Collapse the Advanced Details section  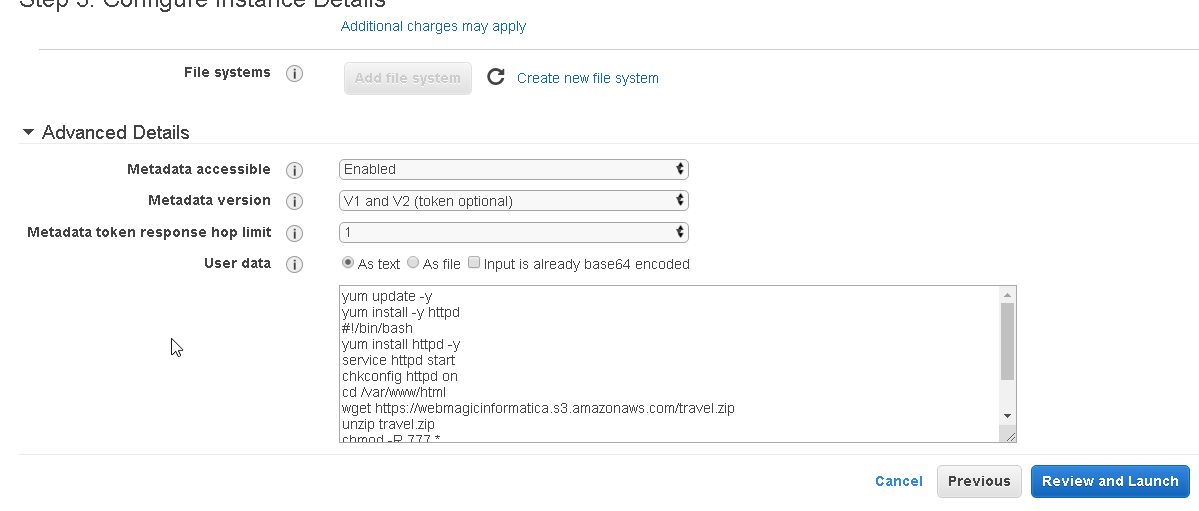point(28,132)
